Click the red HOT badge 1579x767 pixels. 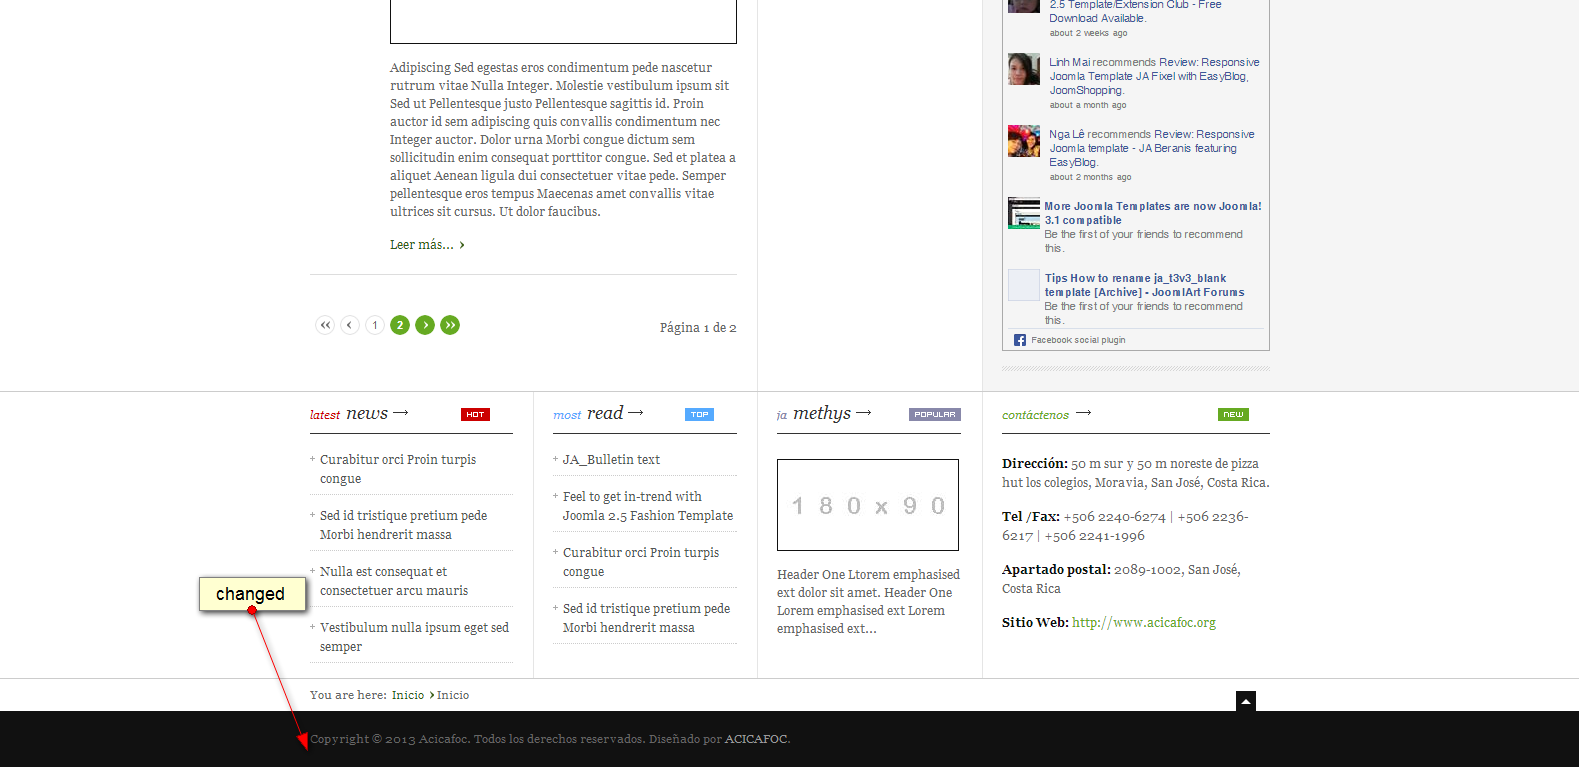click(475, 414)
